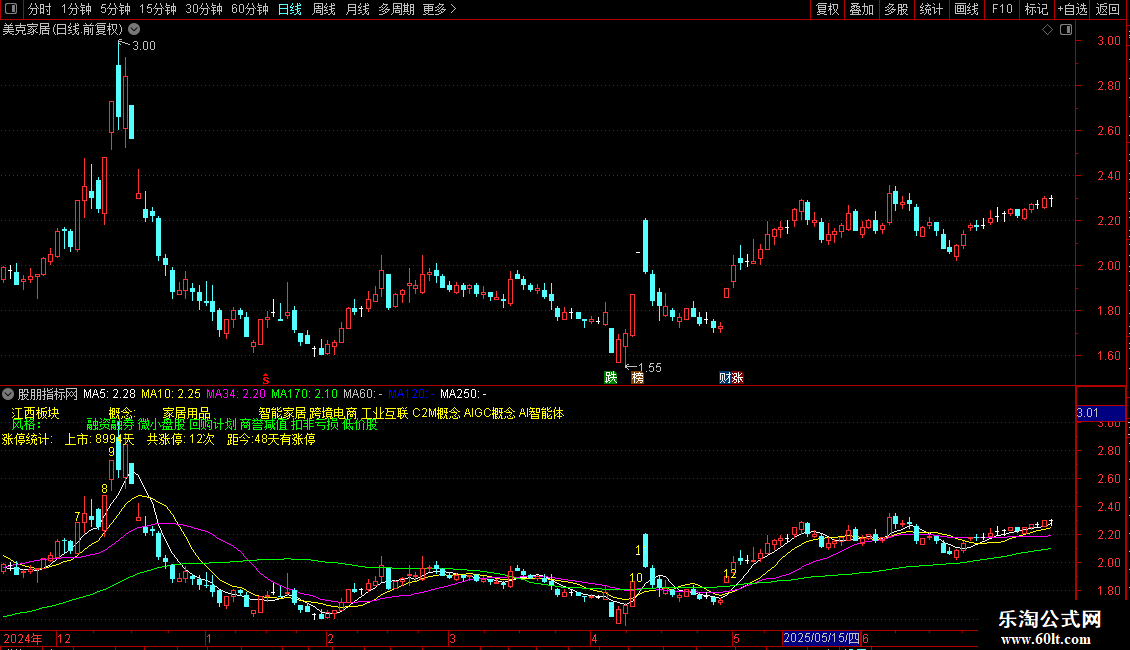This screenshot has height=650, width=1130.
Task: Expand the 股朋指标网 indicator dropdown arrow
Action: [8, 394]
